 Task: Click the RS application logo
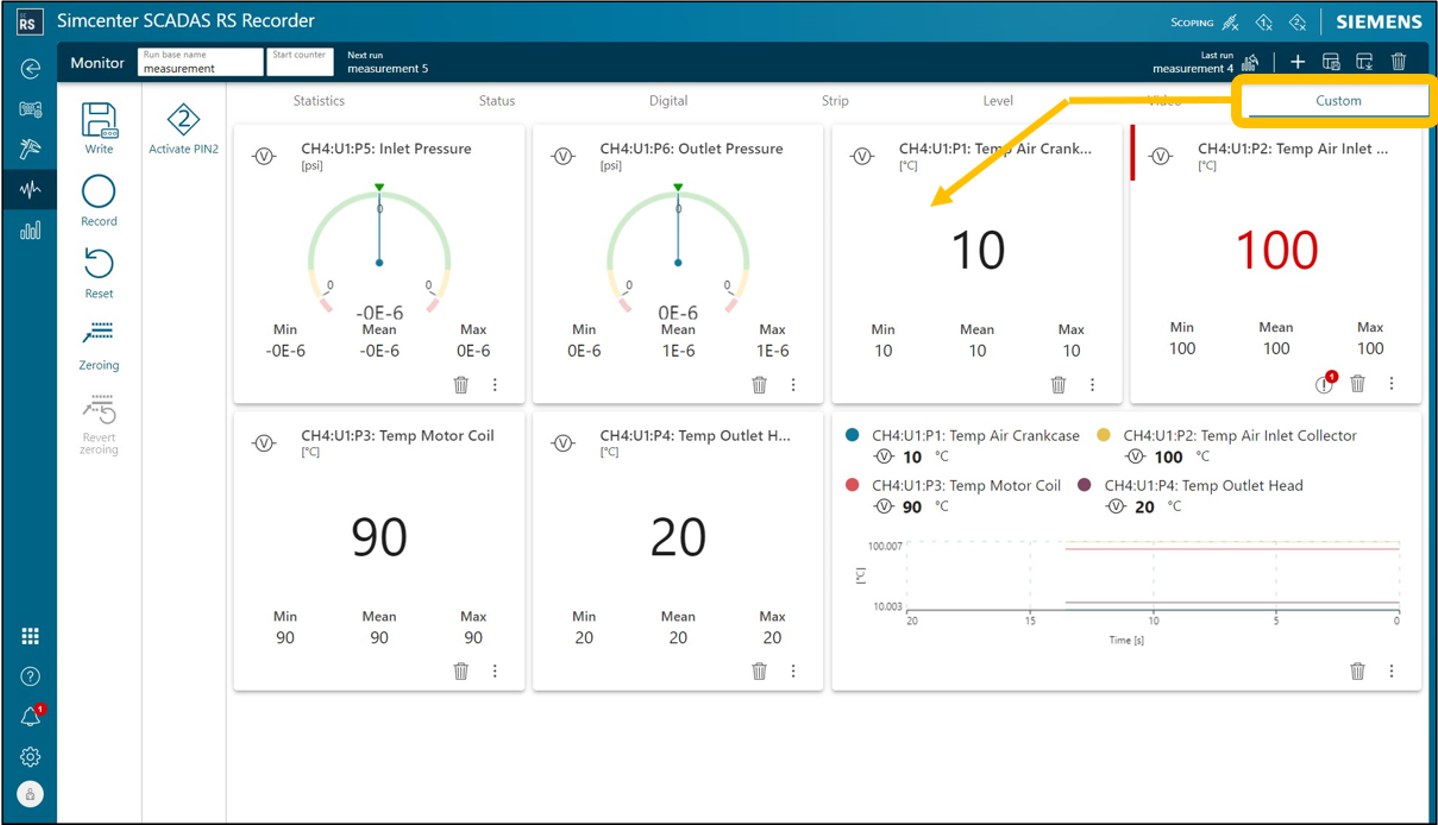(30, 22)
